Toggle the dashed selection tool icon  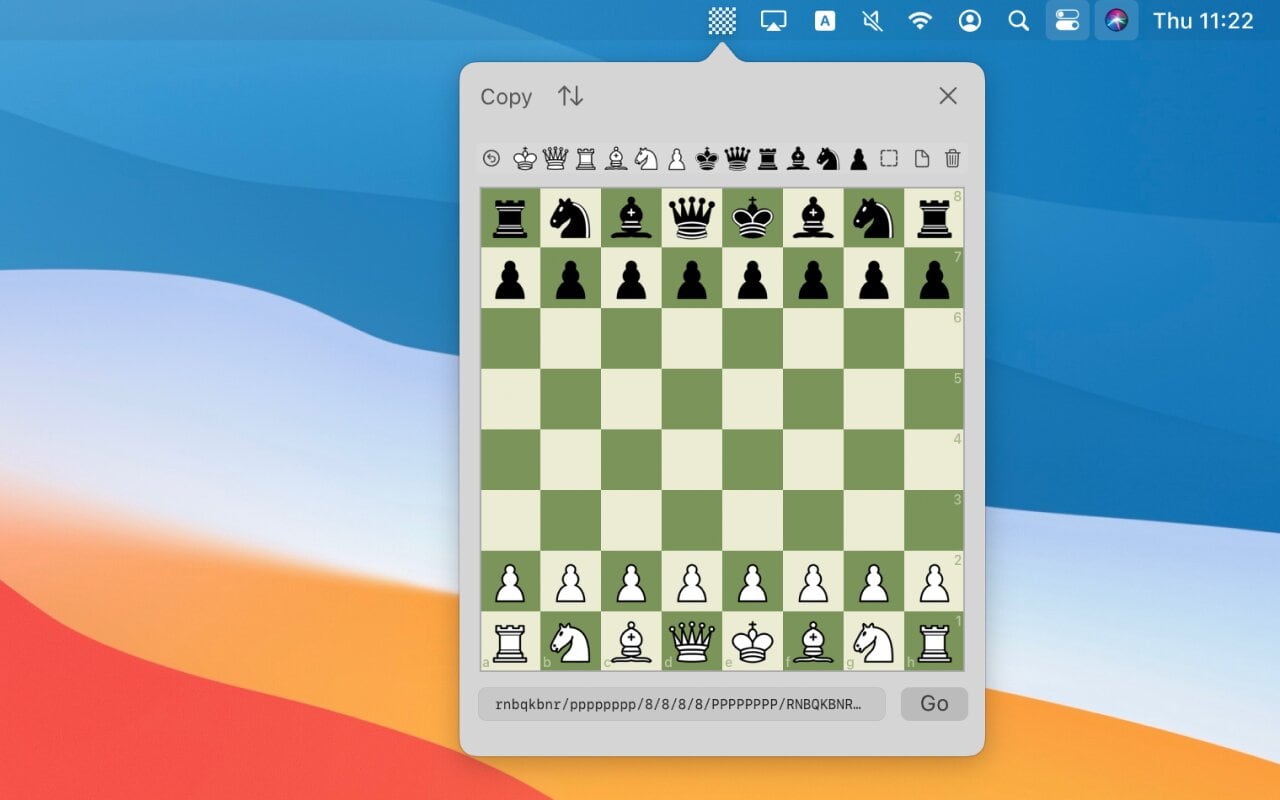click(888, 158)
